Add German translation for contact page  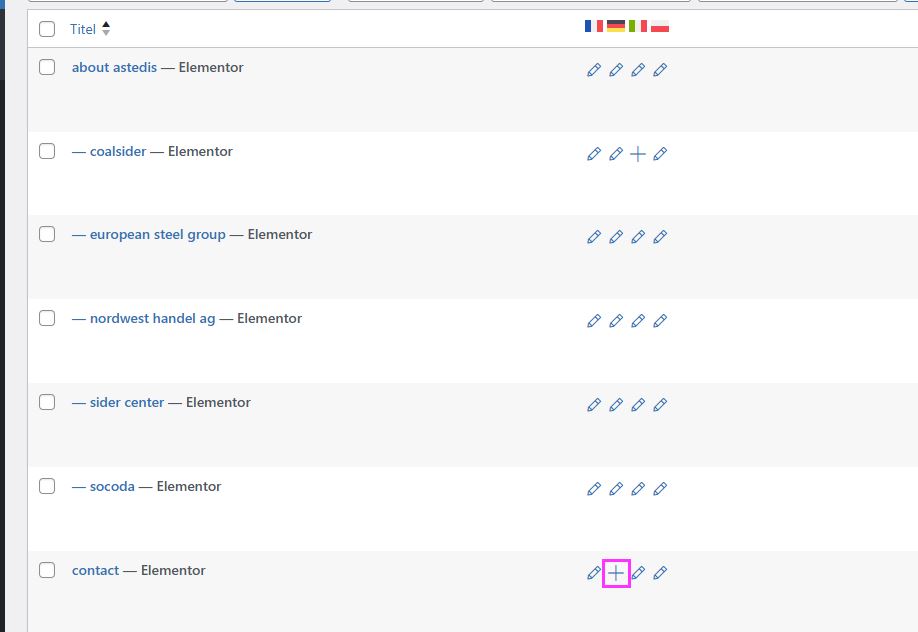(x=616, y=573)
